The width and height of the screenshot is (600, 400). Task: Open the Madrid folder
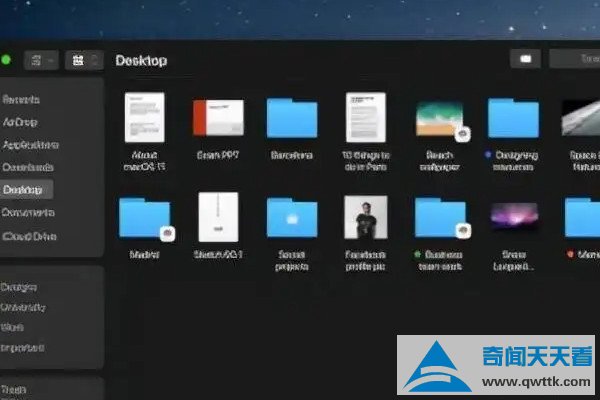pyautogui.click(x=144, y=217)
